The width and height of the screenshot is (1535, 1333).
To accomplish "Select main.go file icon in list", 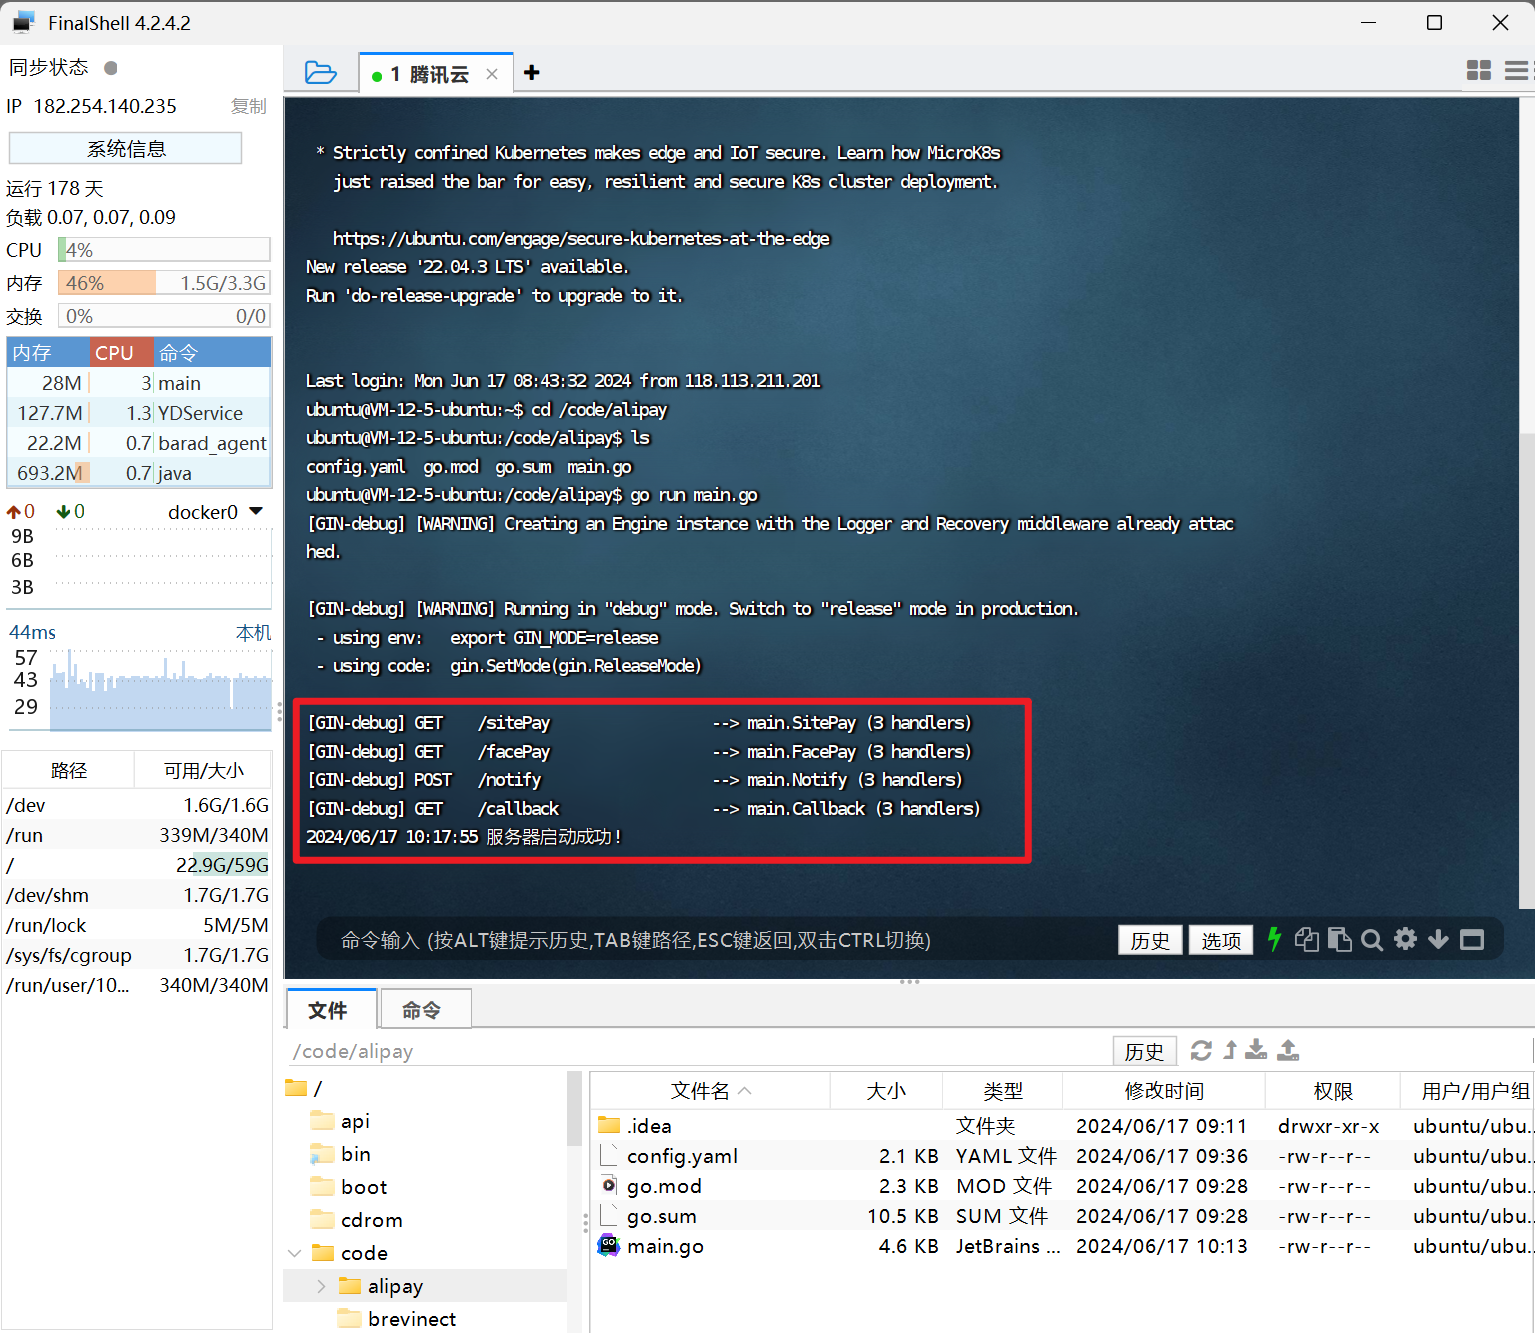I will pyautogui.click(x=609, y=1245).
